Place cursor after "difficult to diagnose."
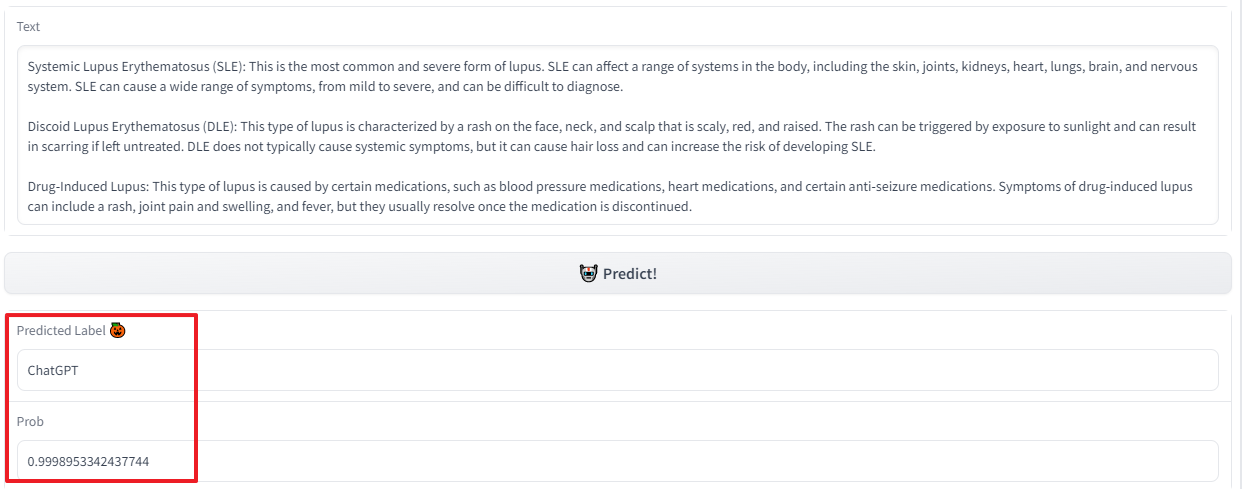 click(625, 87)
